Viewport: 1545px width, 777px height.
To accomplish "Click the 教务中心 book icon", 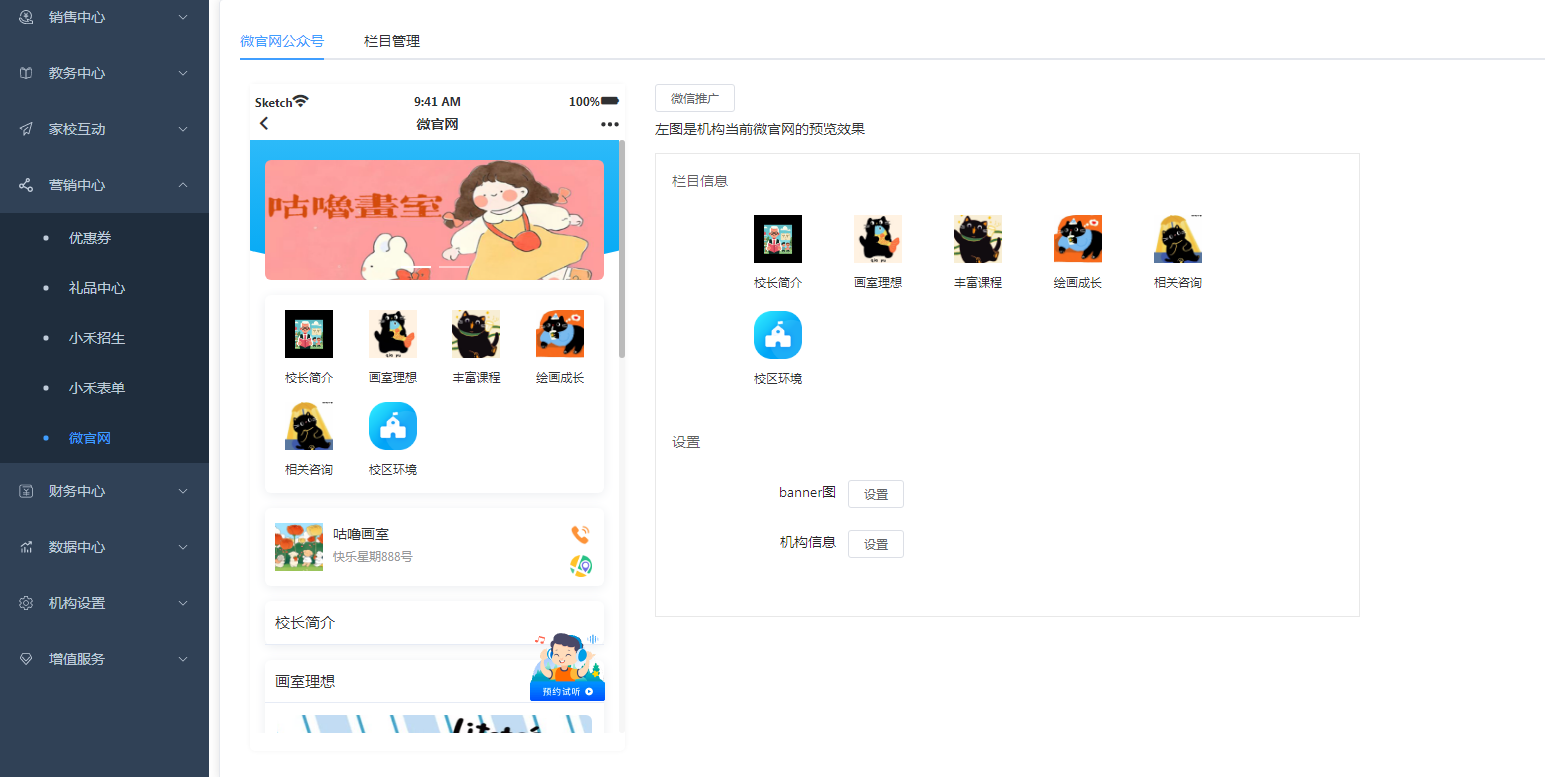I will click(27, 73).
